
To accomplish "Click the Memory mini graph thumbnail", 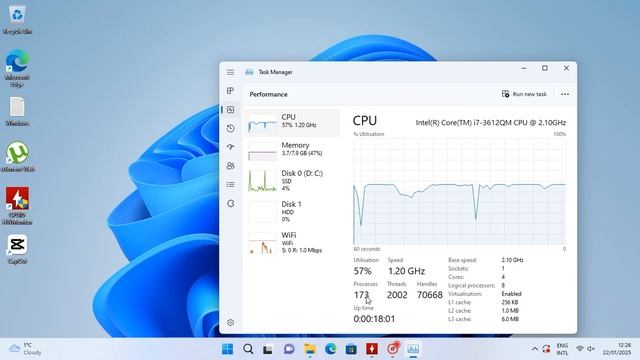I will tap(262, 151).
